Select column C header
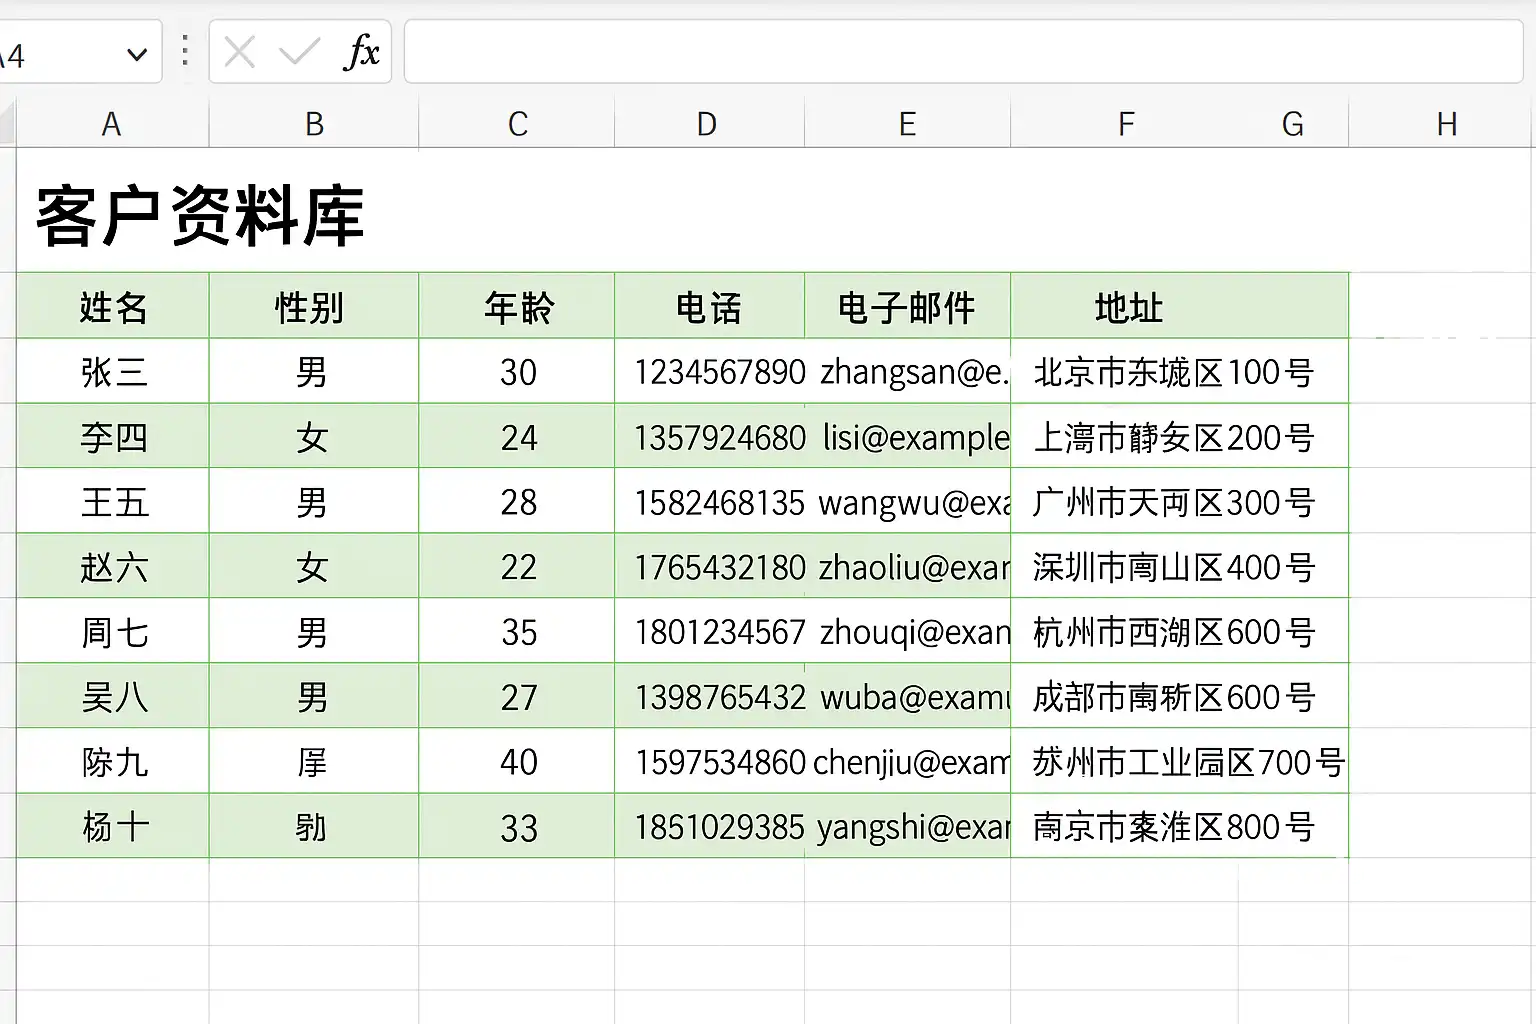 (x=517, y=124)
